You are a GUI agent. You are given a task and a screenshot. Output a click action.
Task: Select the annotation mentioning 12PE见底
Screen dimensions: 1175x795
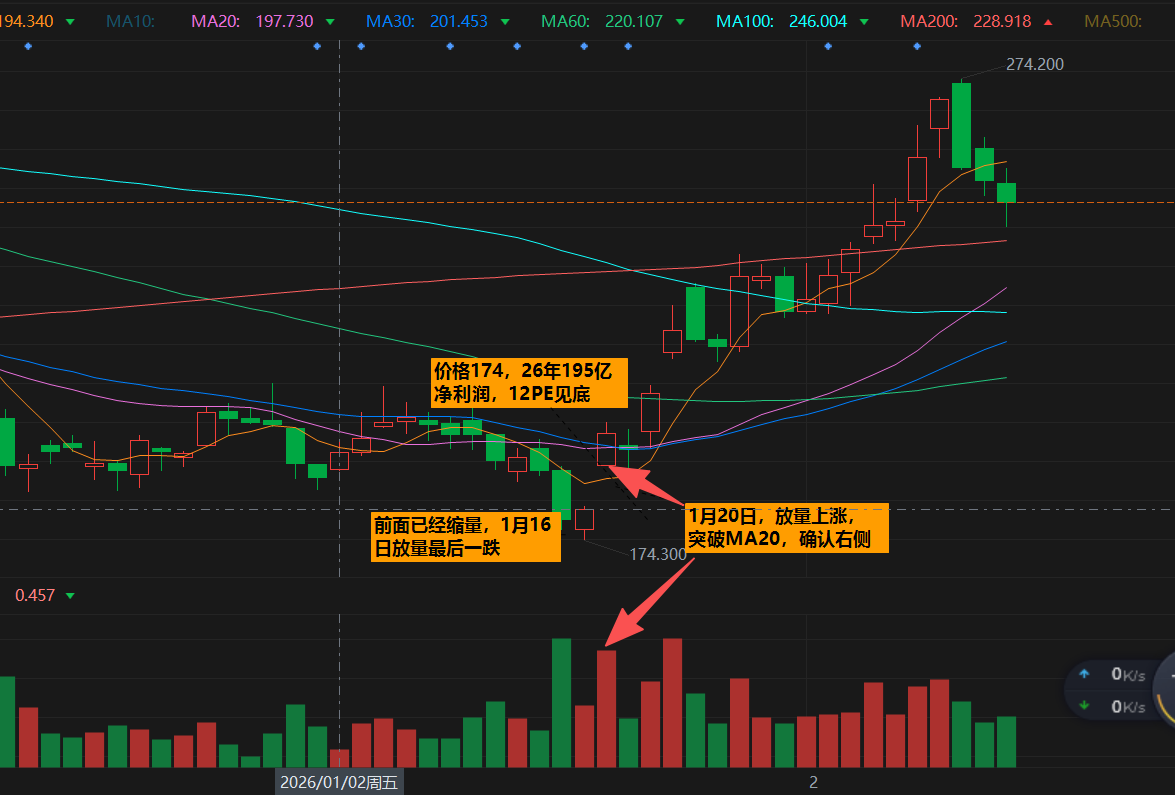[529, 383]
